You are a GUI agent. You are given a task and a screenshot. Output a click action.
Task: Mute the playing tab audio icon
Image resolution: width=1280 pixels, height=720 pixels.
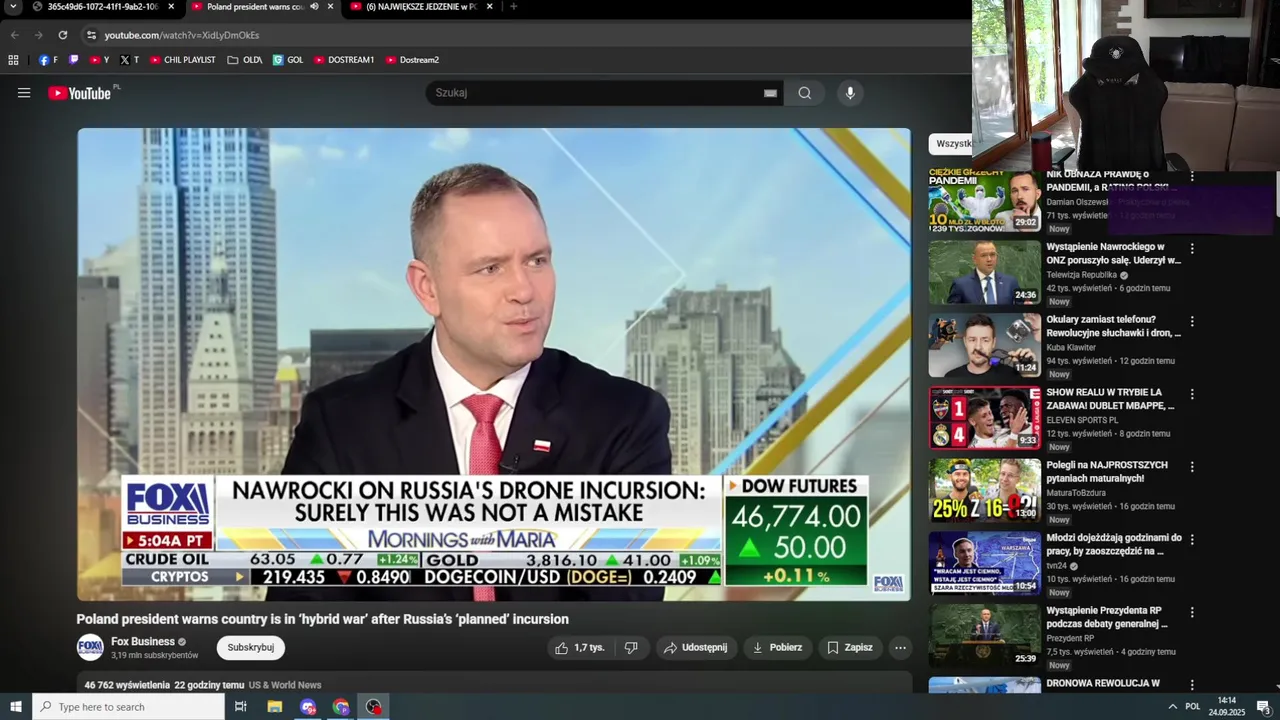[314, 7]
